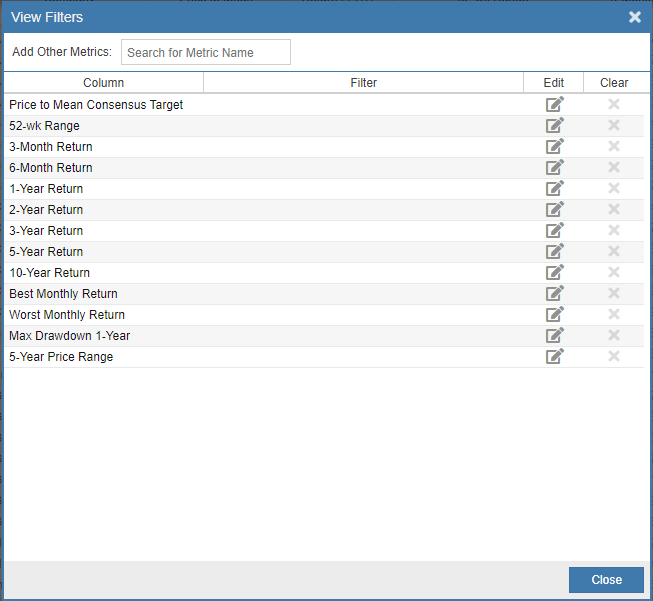Click the Column header
The width and height of the screenshot is (653, 601).
104,83
